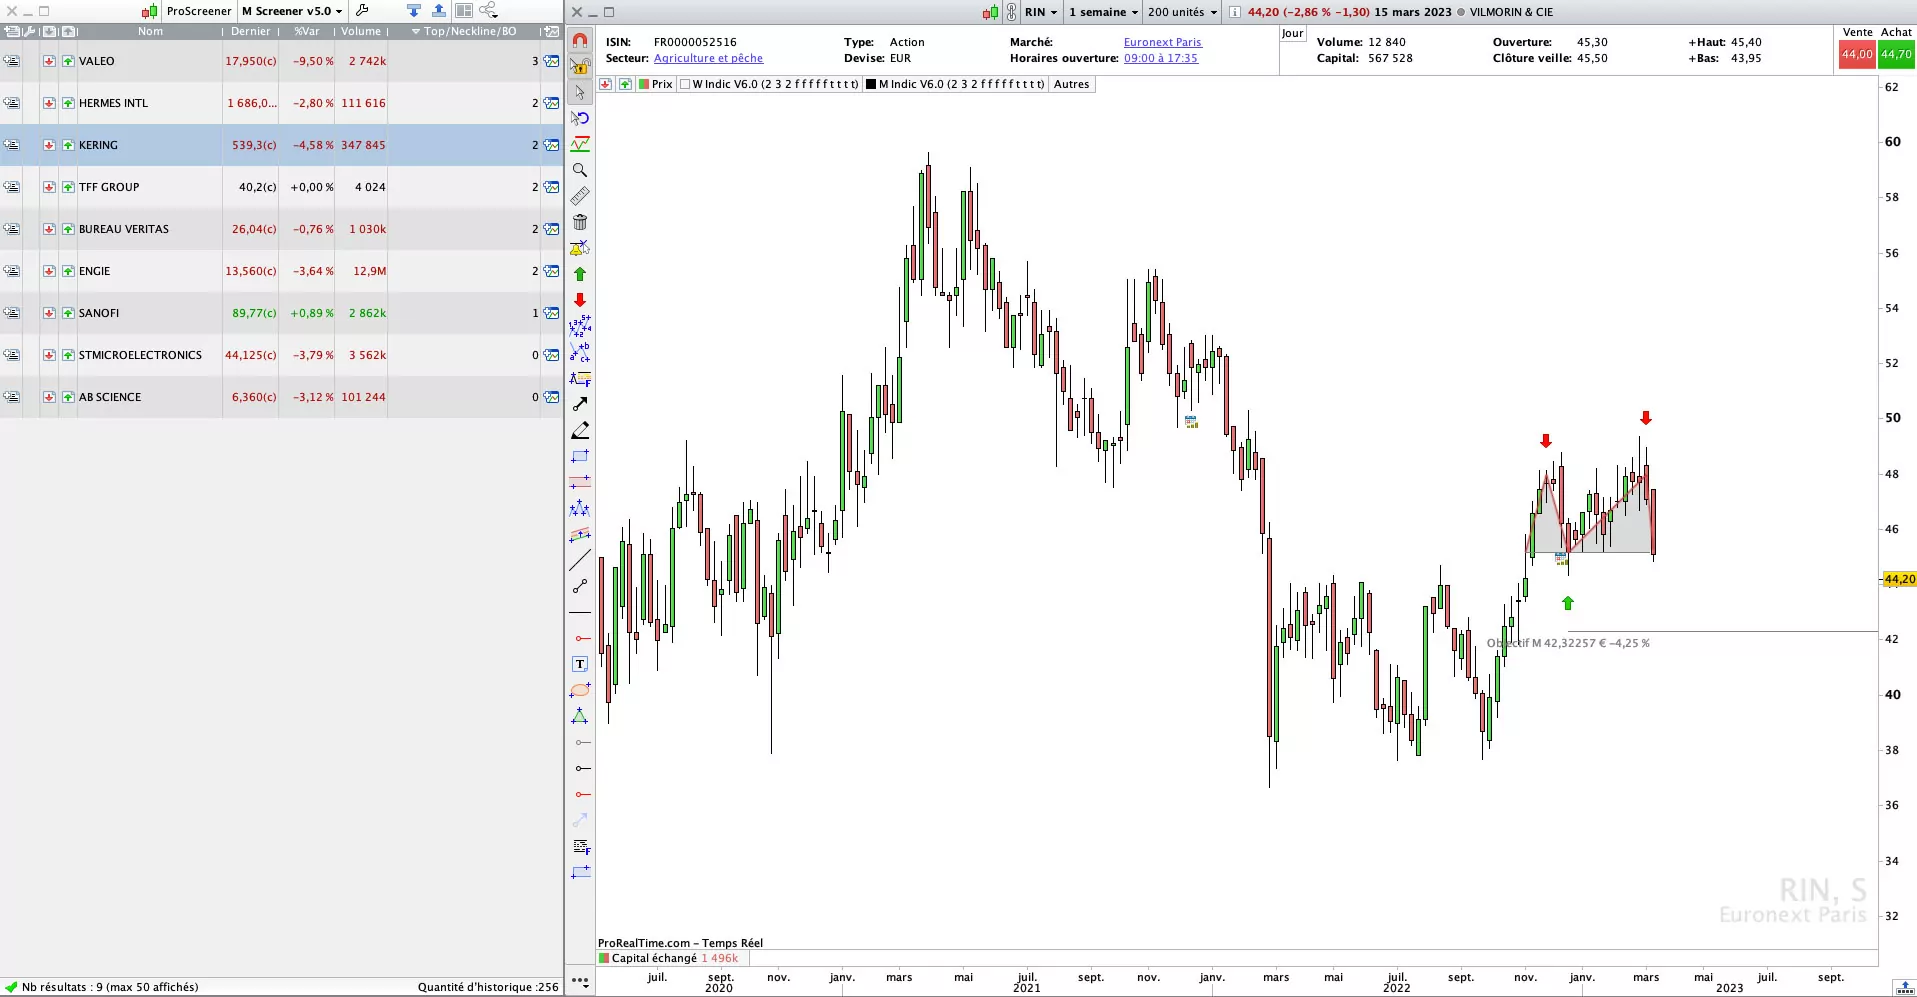Toggle the magnet snap tool
This screenshot has width=1917, height=997.
[x=580, y=41]
